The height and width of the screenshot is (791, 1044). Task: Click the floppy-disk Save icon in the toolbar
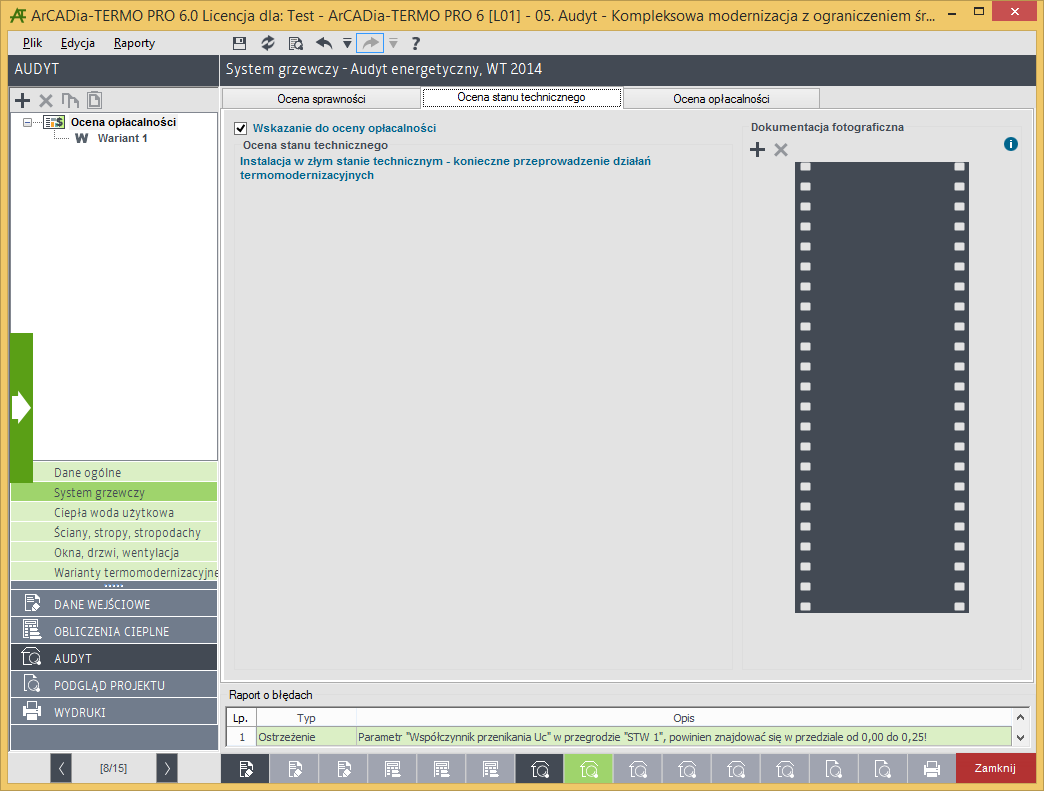(240, 43)
